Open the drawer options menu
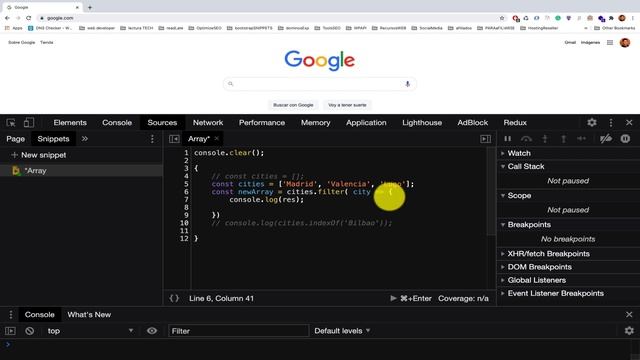The height and width of the screenshot is (360, 640). click(x=11, y=315)
